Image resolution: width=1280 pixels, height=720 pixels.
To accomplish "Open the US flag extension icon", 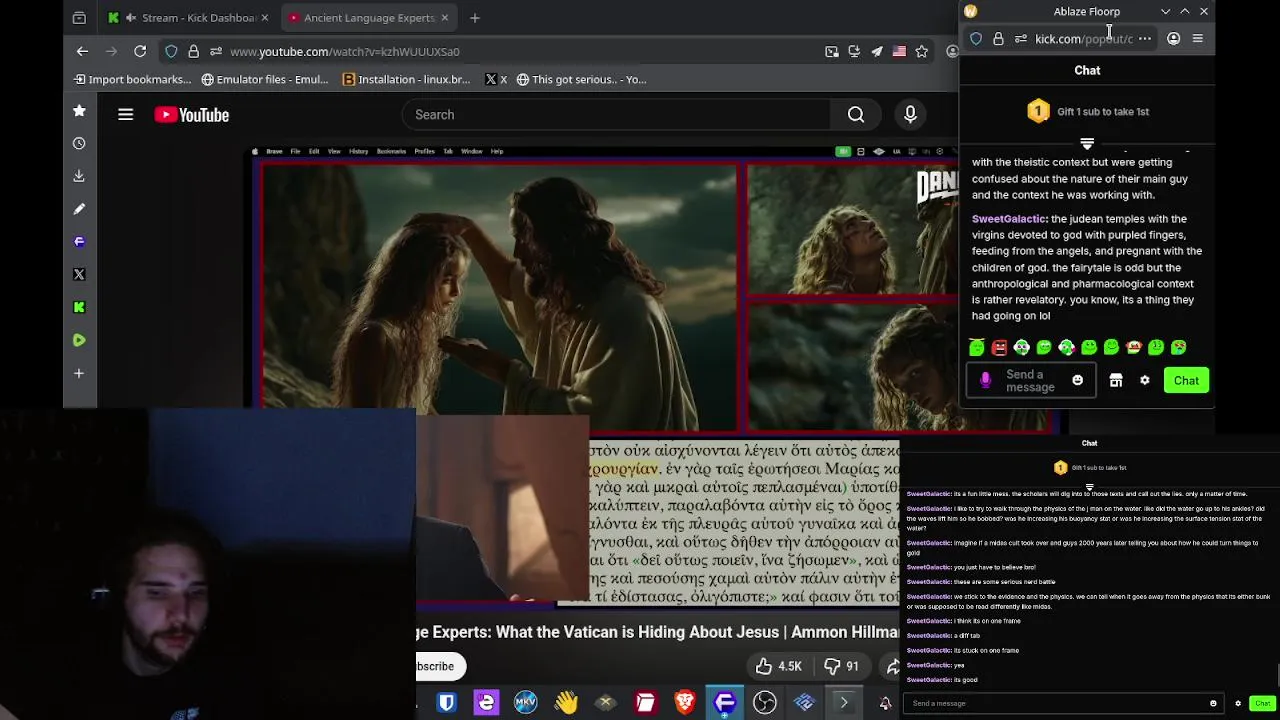I will pyautogui.click(x=899, y=51).
